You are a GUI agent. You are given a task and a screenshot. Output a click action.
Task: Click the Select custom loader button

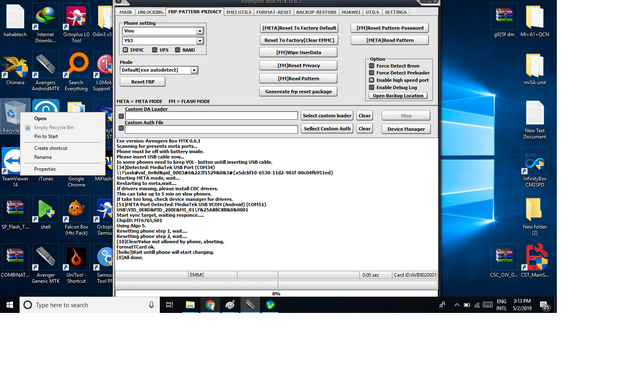coord(327,116)
